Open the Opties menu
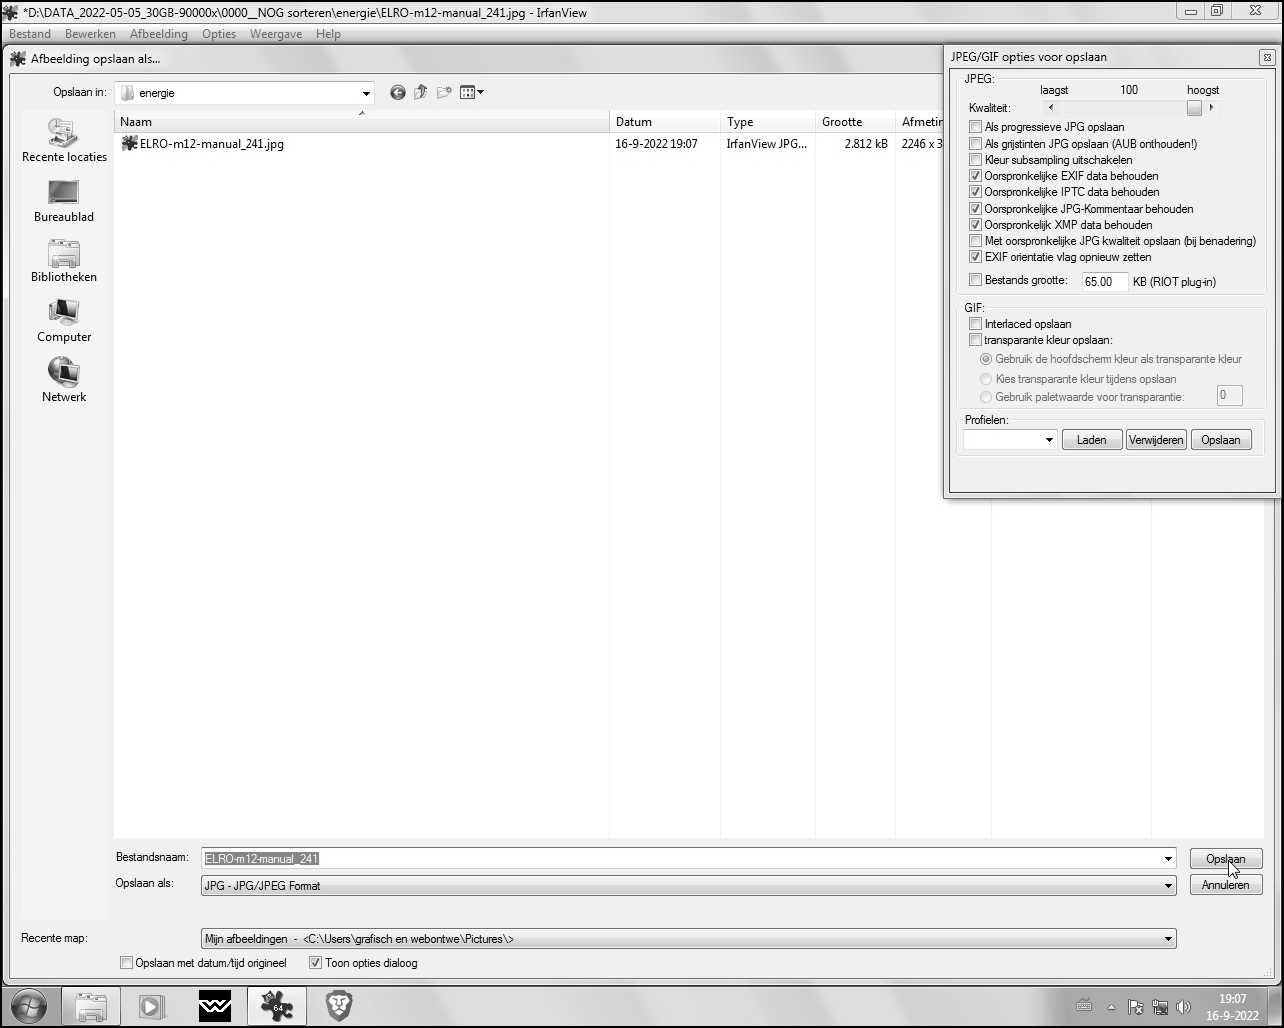 pos(219,34)
